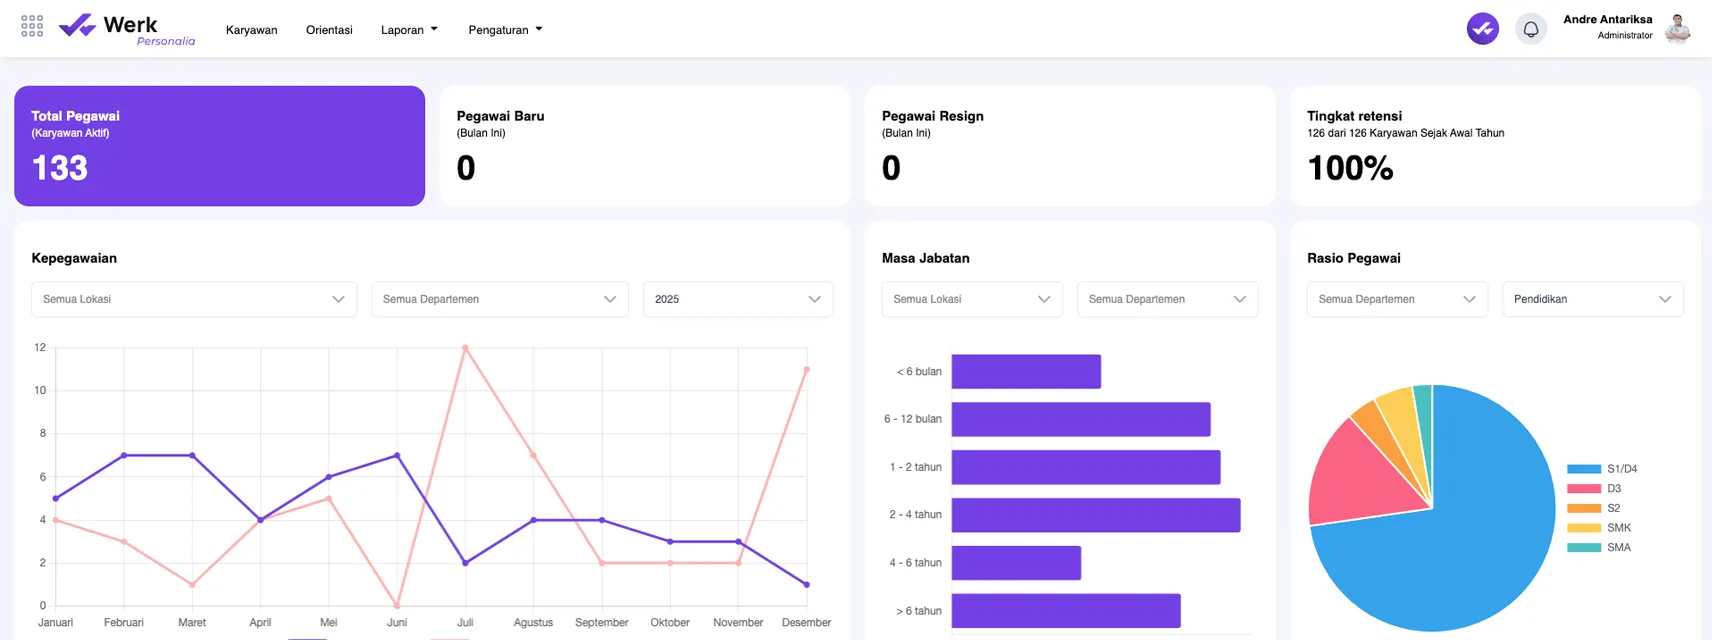Open Semua Departemen dropdown in Kepegawaian
Image resolution: width=1712 pixels, height=640 pixels.
499,299
